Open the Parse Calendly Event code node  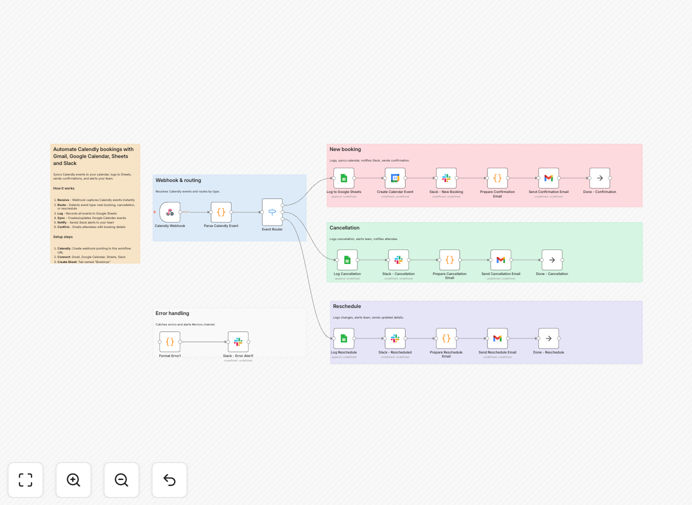click(x=221, y=212)
